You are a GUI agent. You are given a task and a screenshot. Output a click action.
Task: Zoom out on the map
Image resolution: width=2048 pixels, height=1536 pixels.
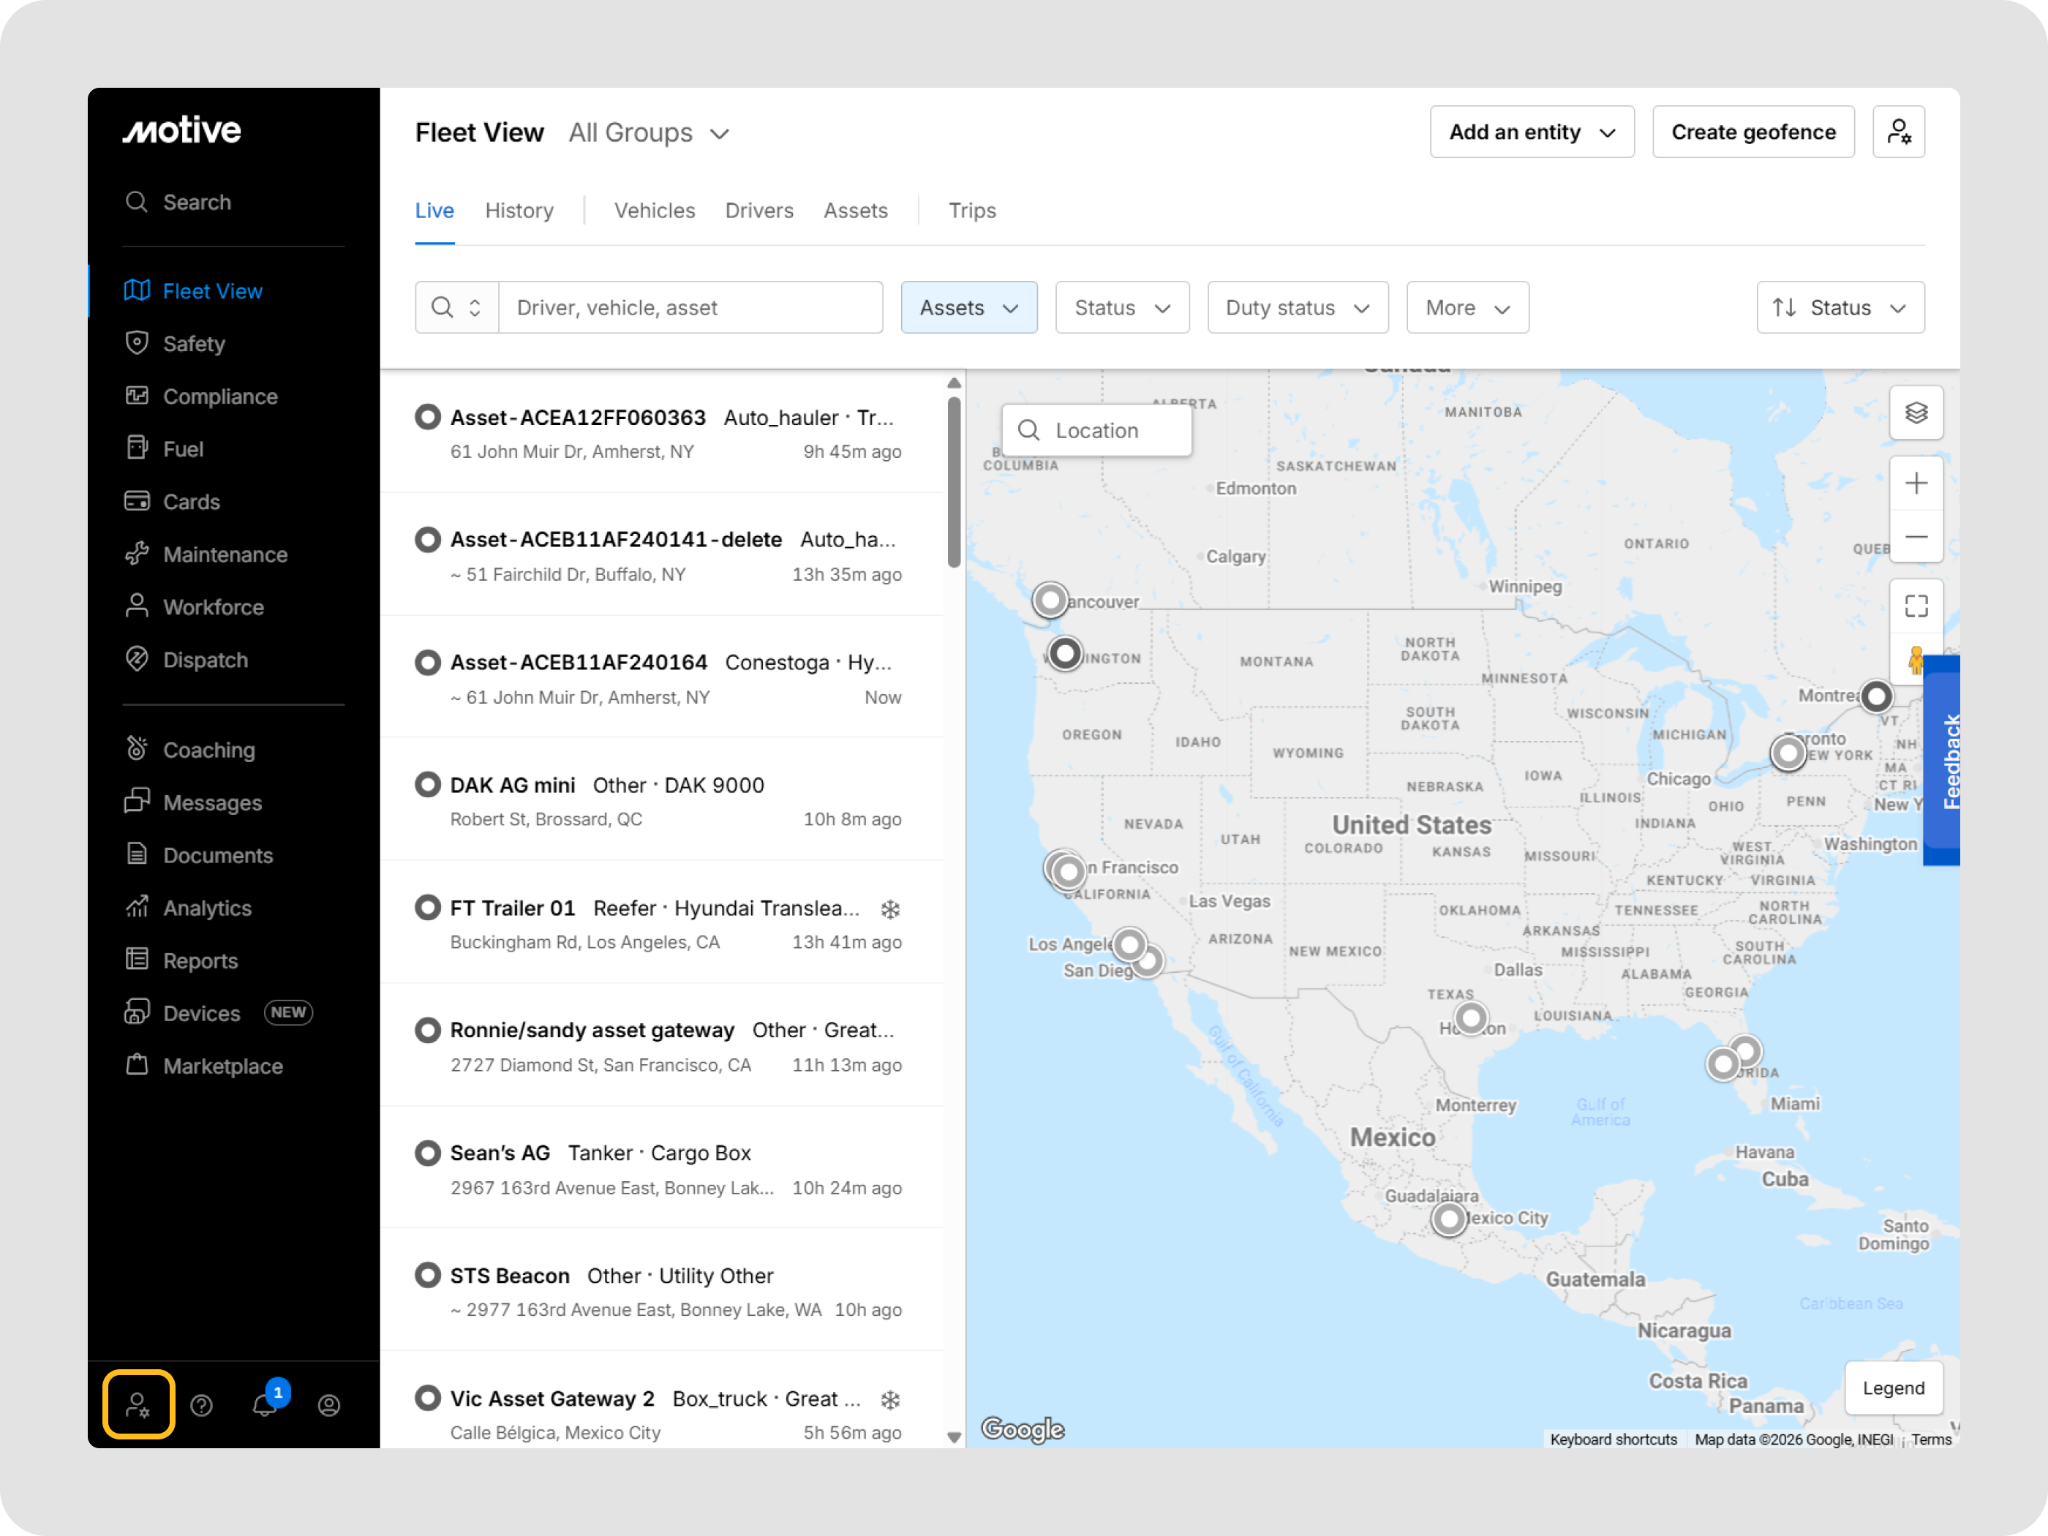pos(1915,537)
